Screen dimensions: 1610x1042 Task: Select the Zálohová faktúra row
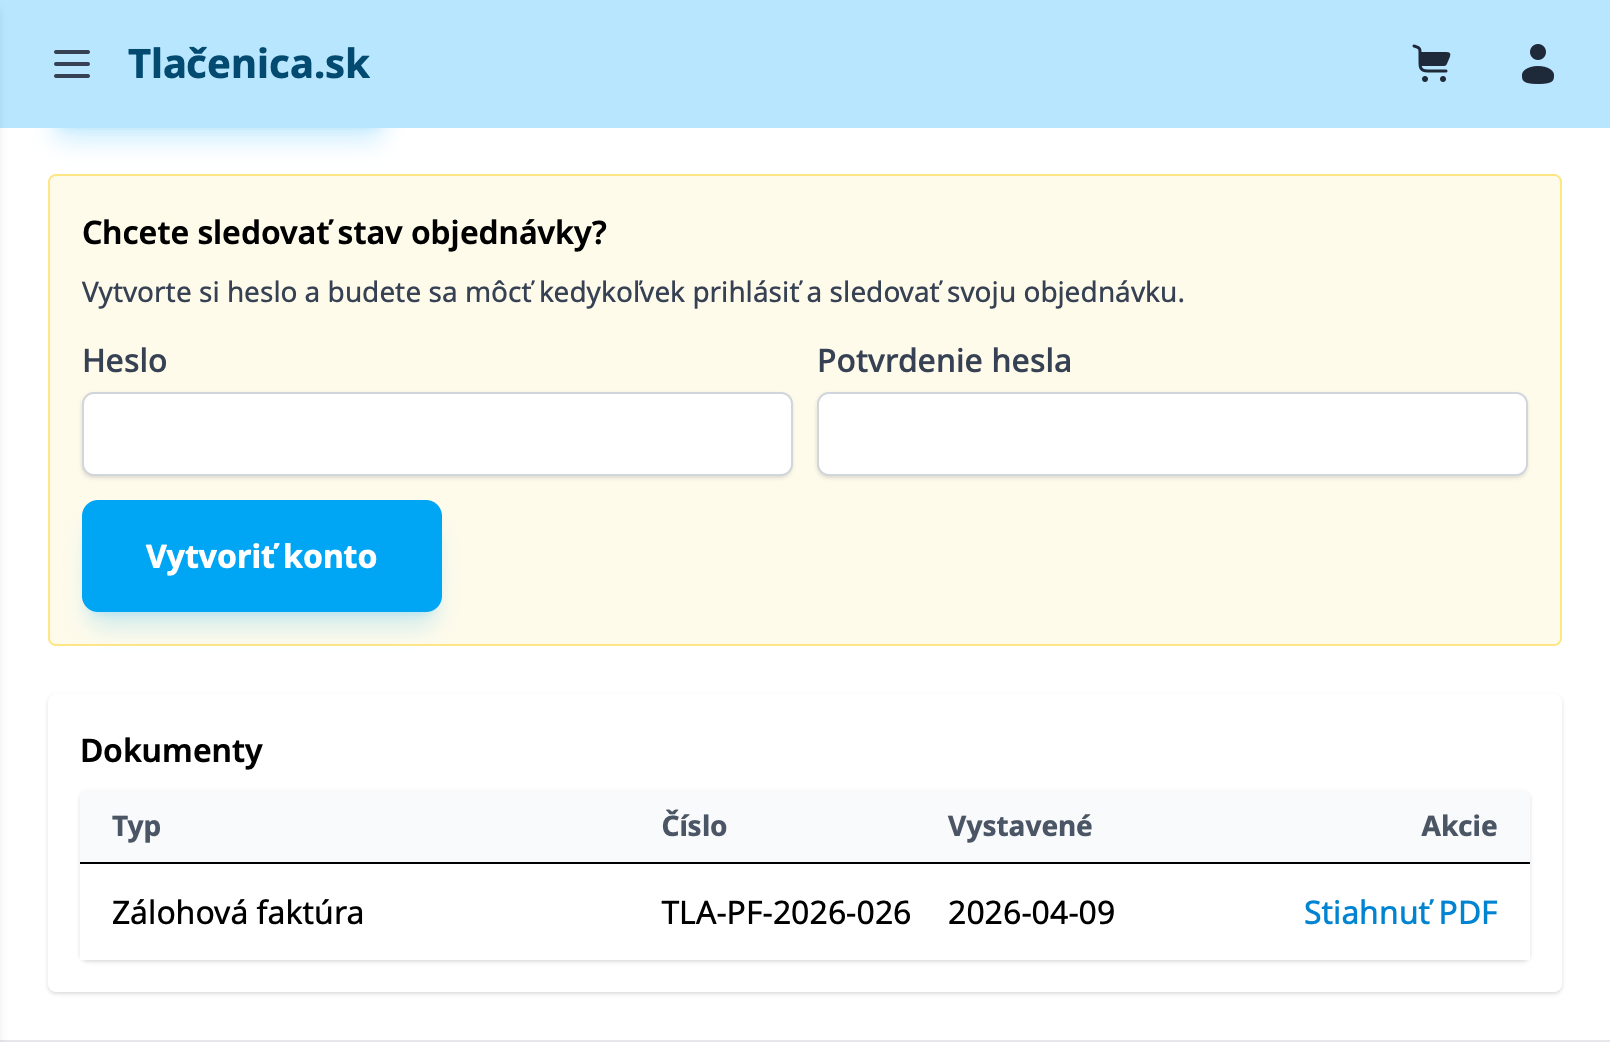[x=239, y=912]
